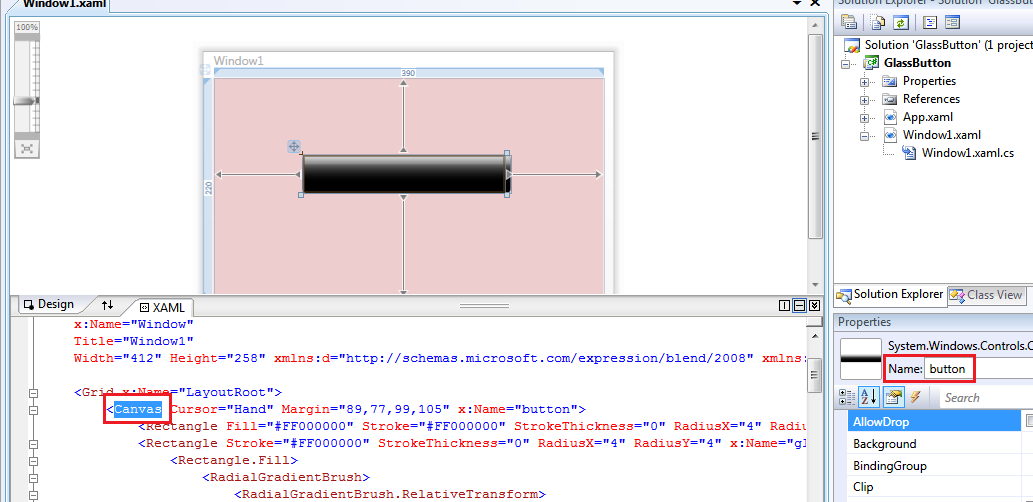
Task: Click the designer zoom slider thumb
Action: 26,101
